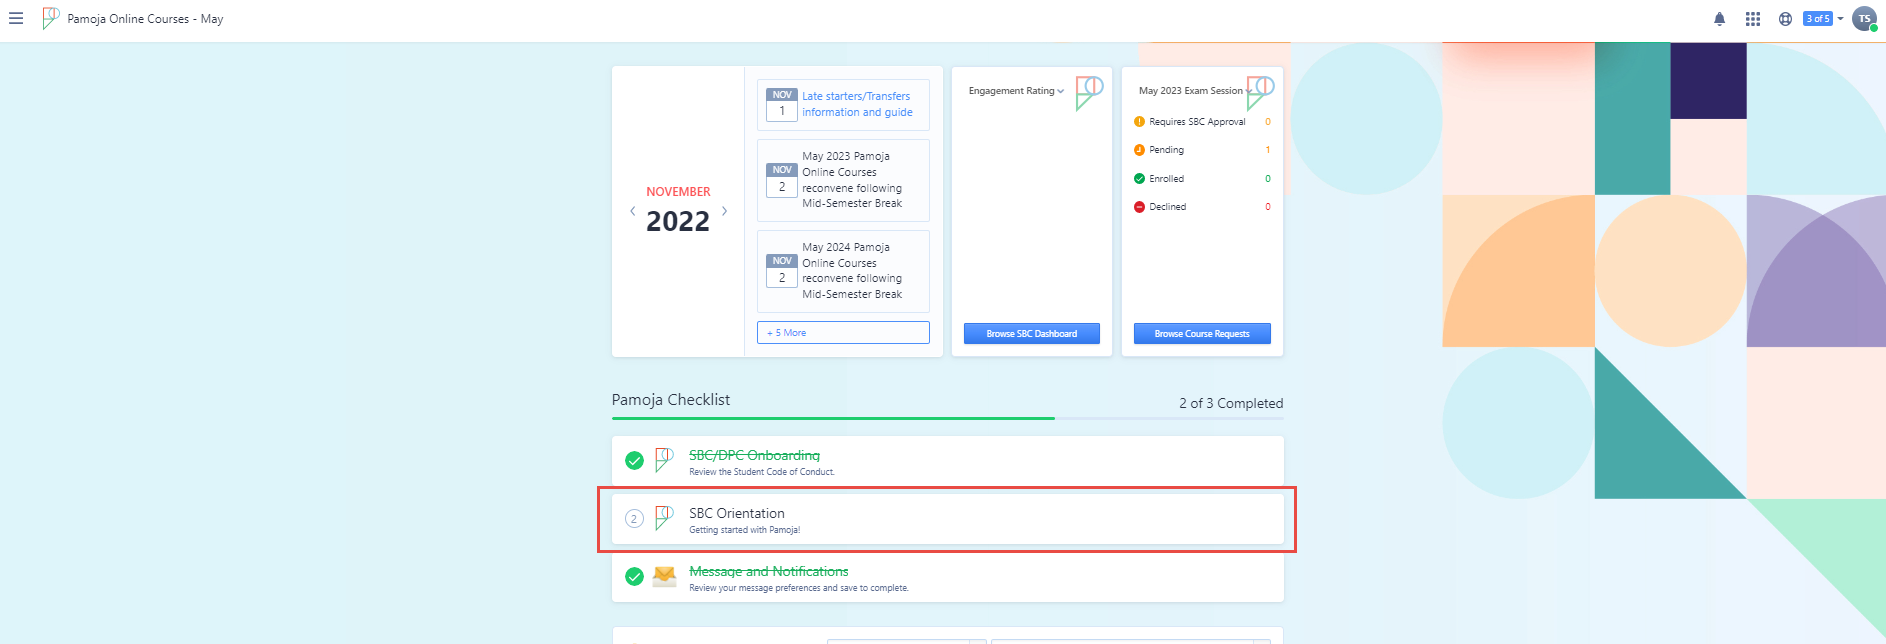Click the globe help icon

[1785, 19]
